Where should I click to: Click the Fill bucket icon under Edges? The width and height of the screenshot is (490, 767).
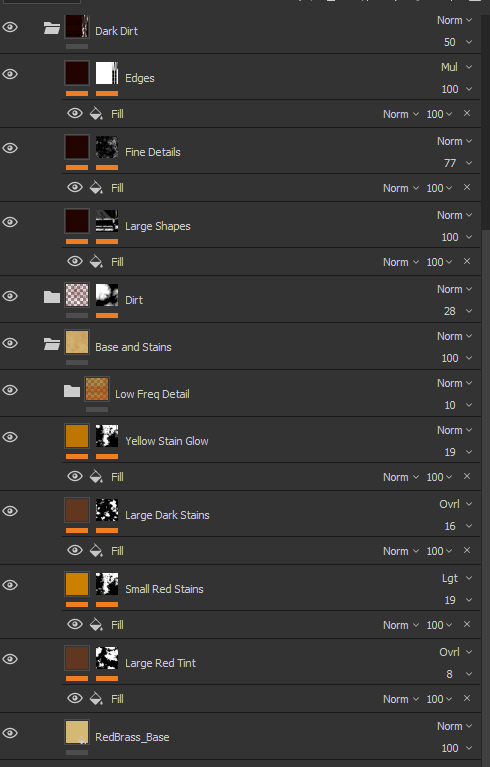(x=96, y=114)
